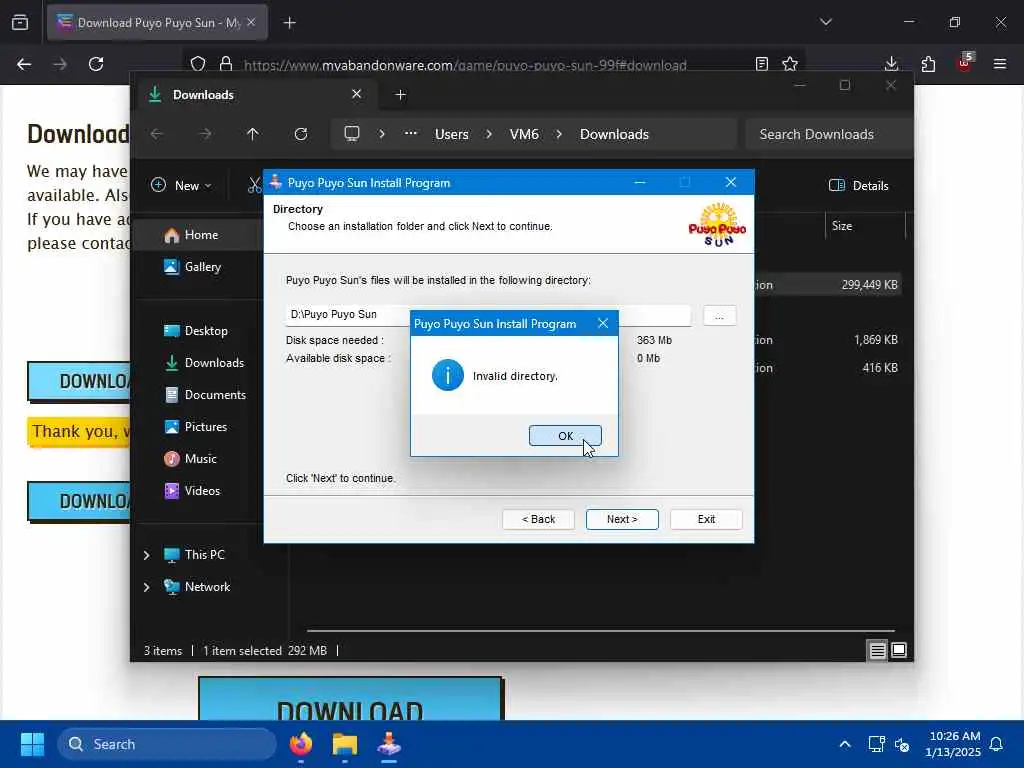This screenshot has width=1024, height=768.
Task: Bookmark this page with the star icon
Action: point(790,64)
